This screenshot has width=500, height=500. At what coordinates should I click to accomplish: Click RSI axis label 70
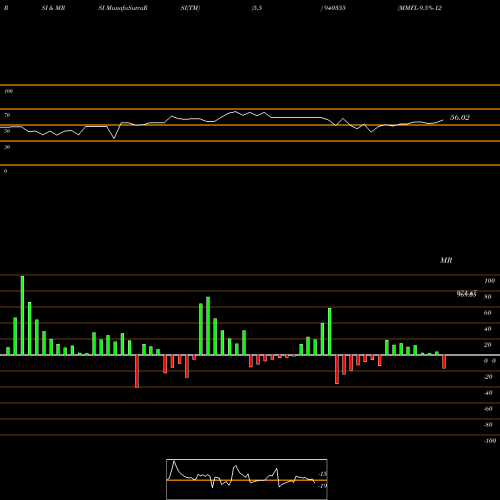pyautogui.click(x=7, y=115)
